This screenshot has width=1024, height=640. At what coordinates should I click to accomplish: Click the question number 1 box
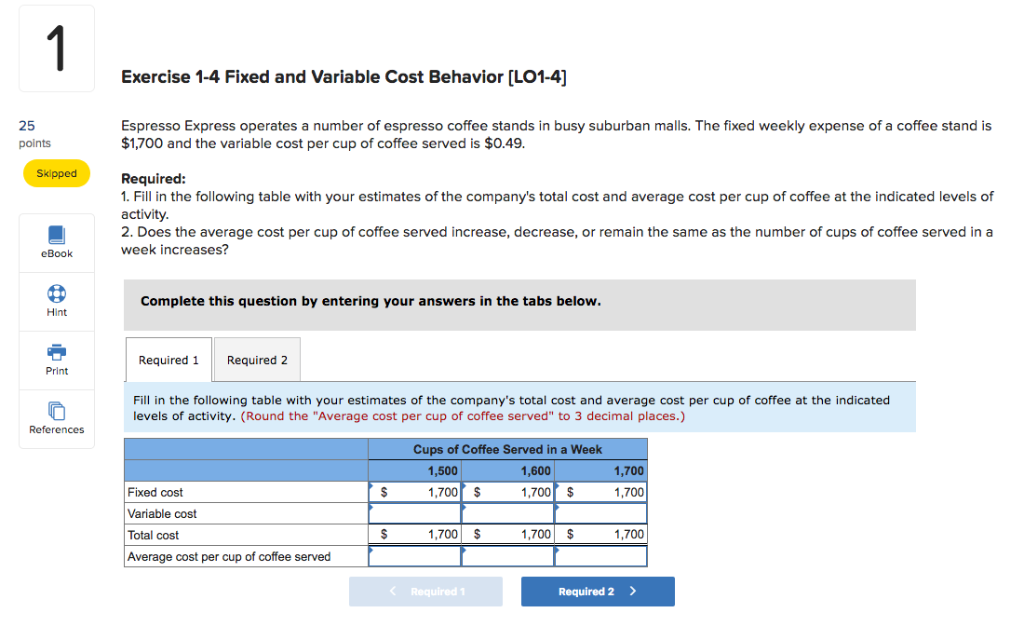[x=56, y=47]
